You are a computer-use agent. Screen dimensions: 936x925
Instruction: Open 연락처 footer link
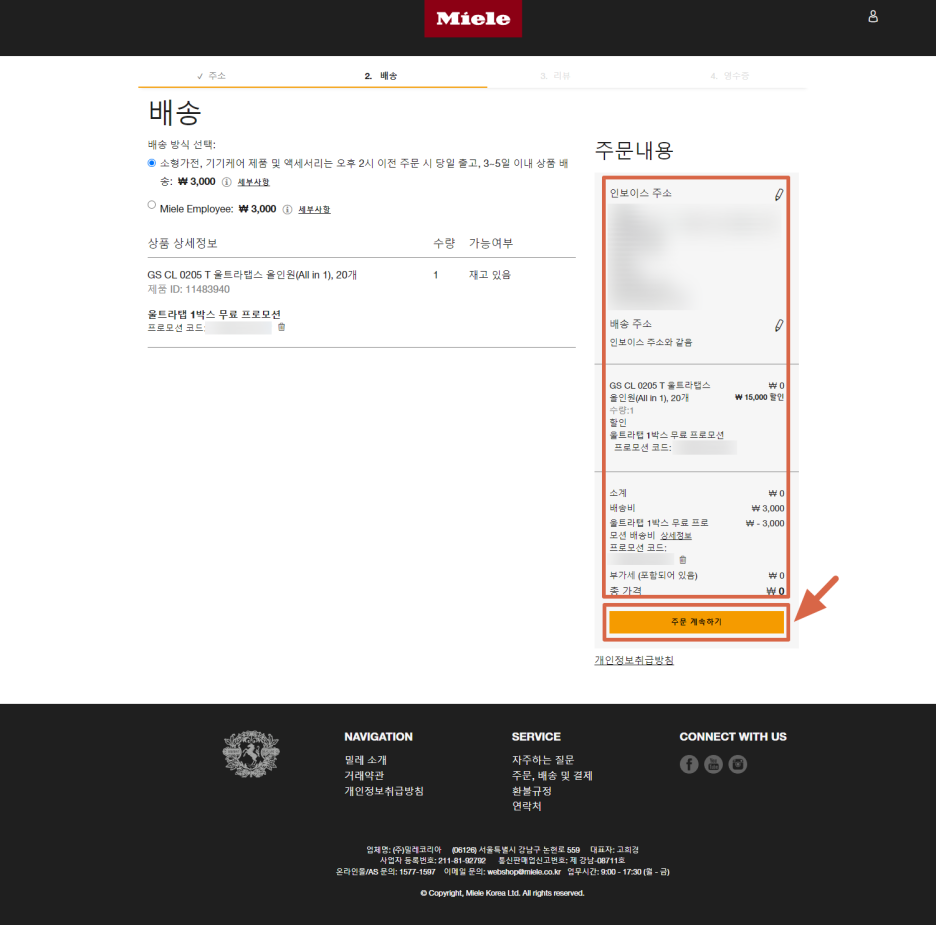[x=526, y=806]
